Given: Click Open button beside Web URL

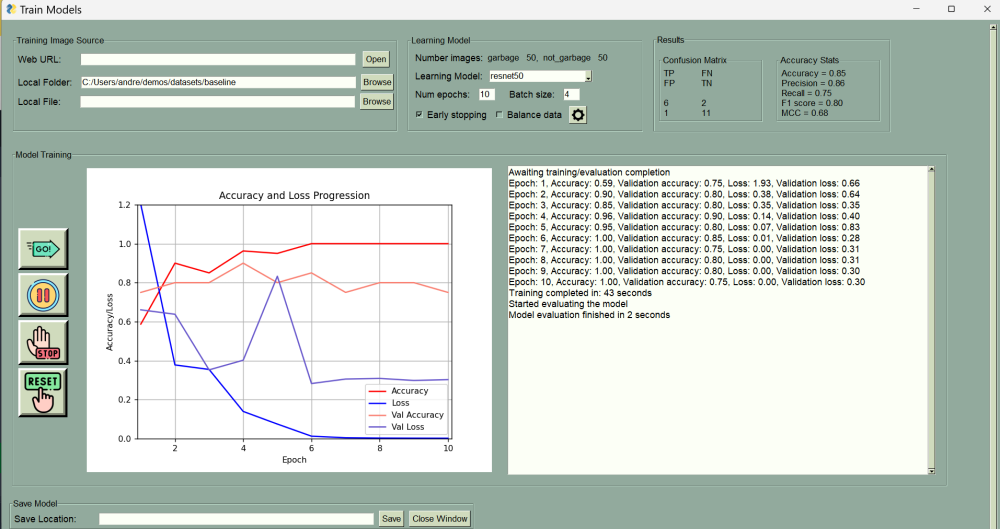Looking at the screenshot, I should [375, 59].
